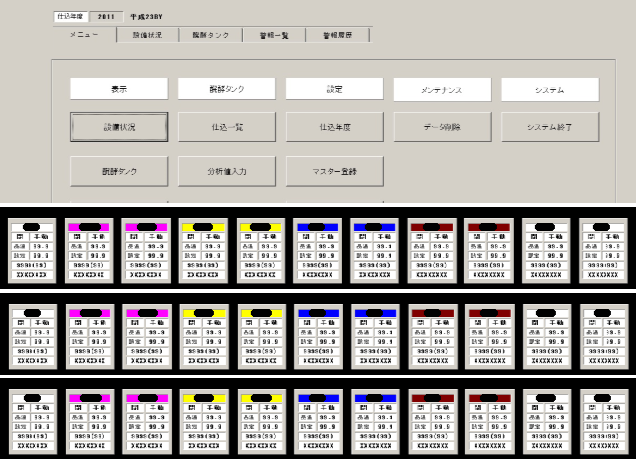Select rightmost dark red header in bottom tank row
The width and height of the screenshot is (636, 459).
[489, 398]
